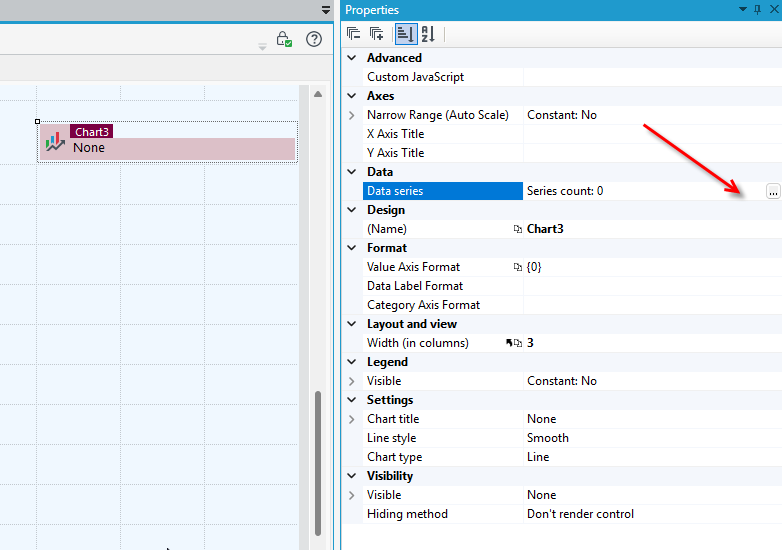This screenshot has width=782, height=550.
Task: Select the Line style Smooth value
Action: click(x=548, y=438)
